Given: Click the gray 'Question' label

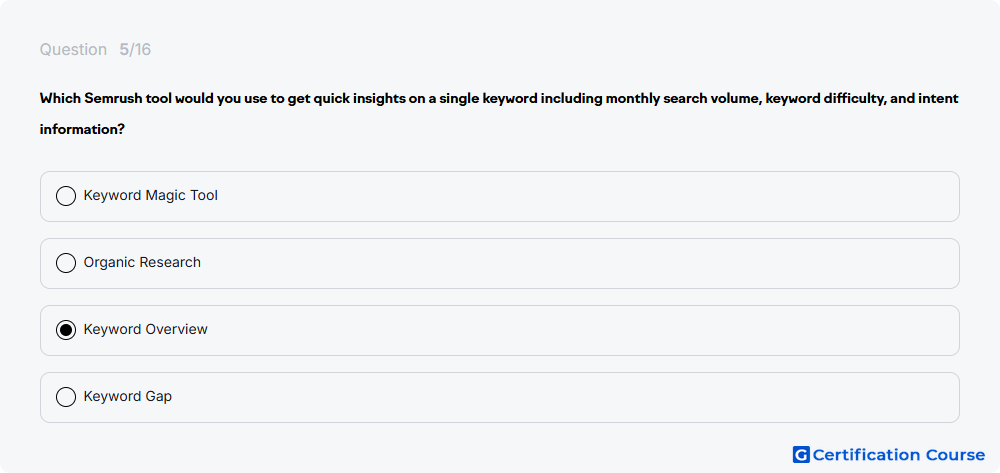Looking at the screenshot, I should [73, 50].
